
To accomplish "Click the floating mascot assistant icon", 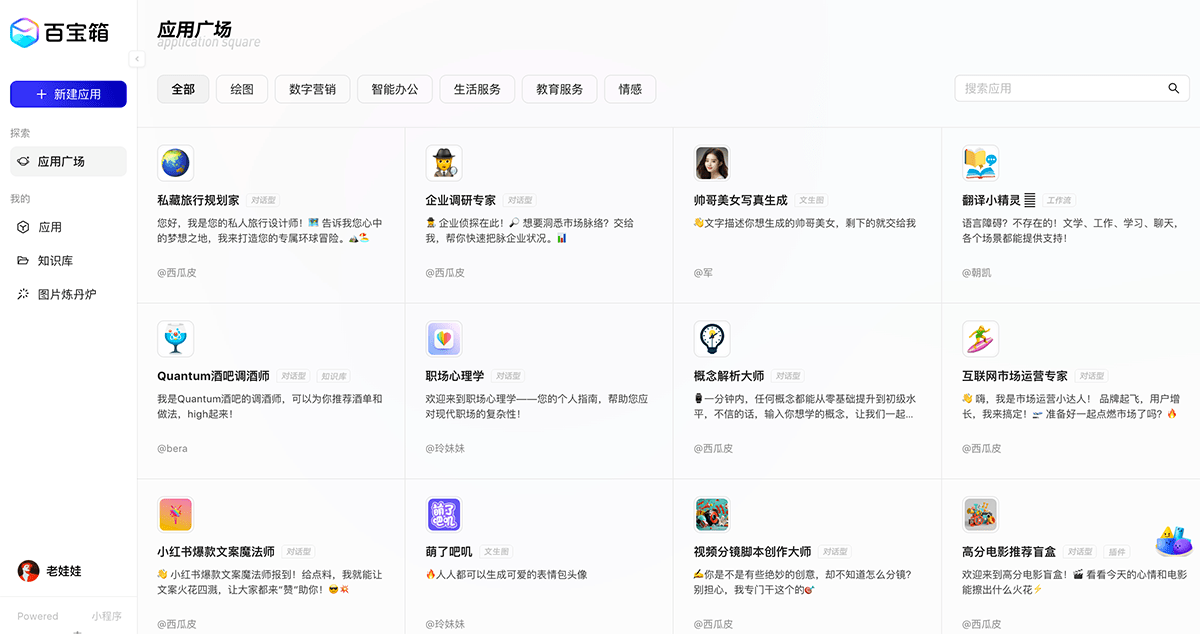I will pos(1173,542).
